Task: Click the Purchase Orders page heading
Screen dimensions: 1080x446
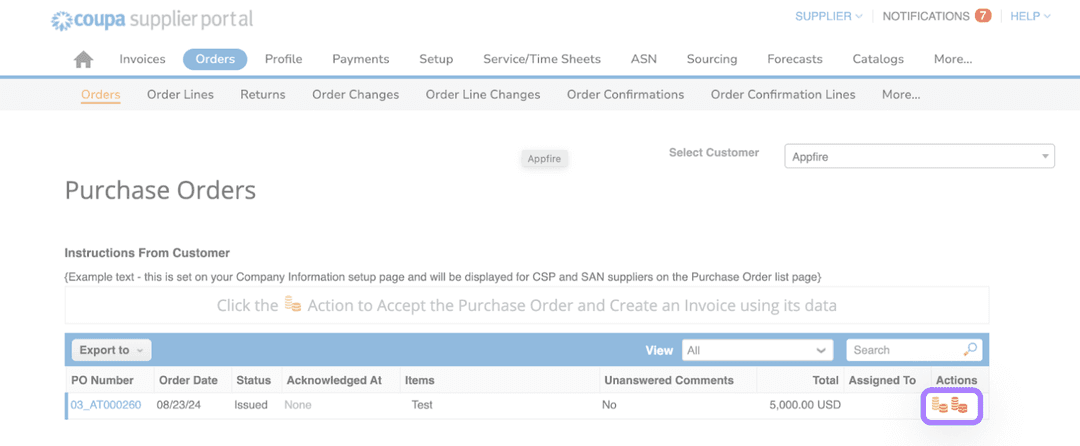Action: tap(160, 191)
